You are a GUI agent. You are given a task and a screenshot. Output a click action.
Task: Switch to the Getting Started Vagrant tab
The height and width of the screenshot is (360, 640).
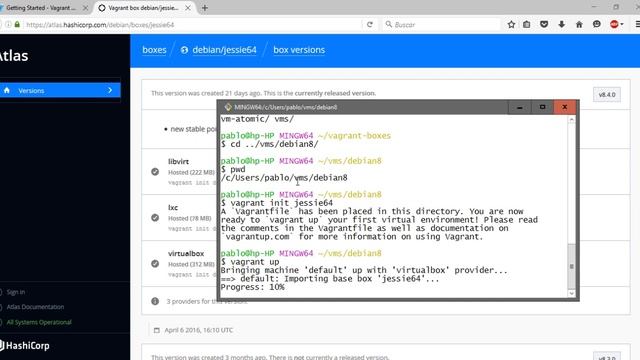click(x=41, y=8)
